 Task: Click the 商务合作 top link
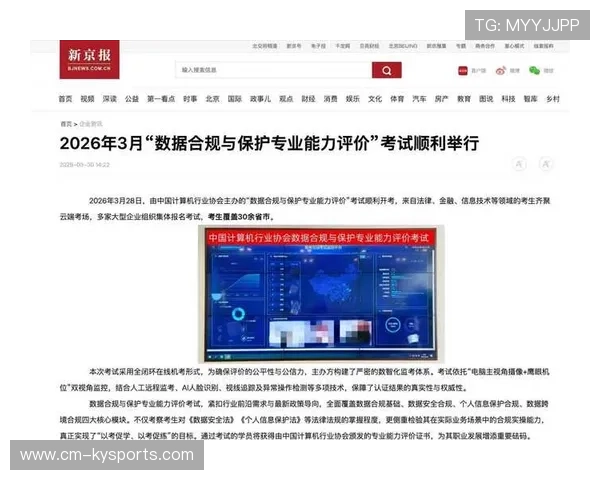[485, 46]
